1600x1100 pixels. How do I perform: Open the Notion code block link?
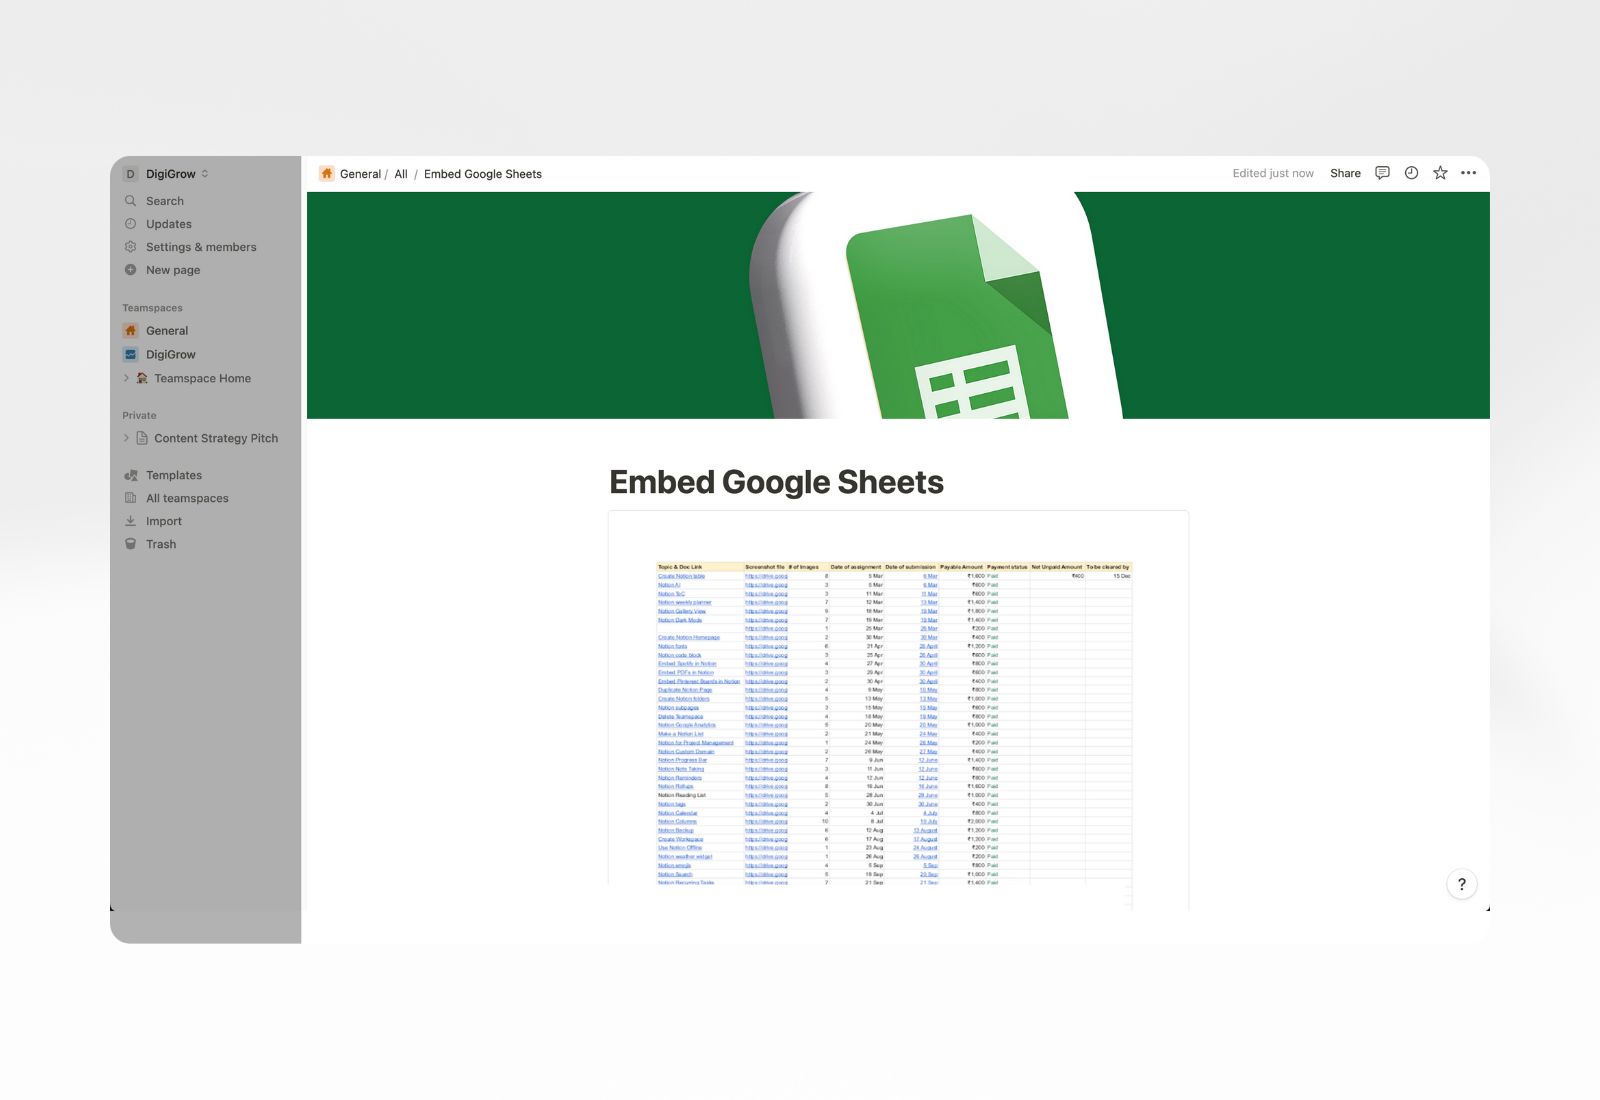point(679,655)
